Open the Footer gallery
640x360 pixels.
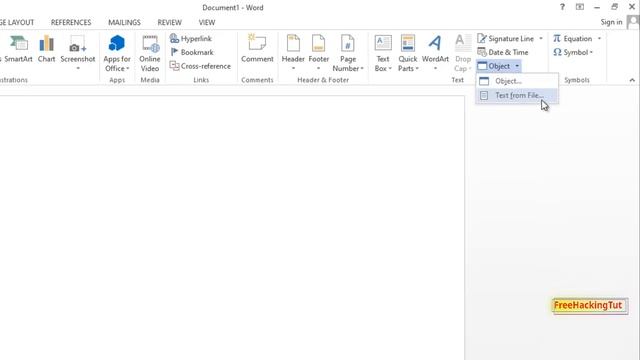[318, 53]
